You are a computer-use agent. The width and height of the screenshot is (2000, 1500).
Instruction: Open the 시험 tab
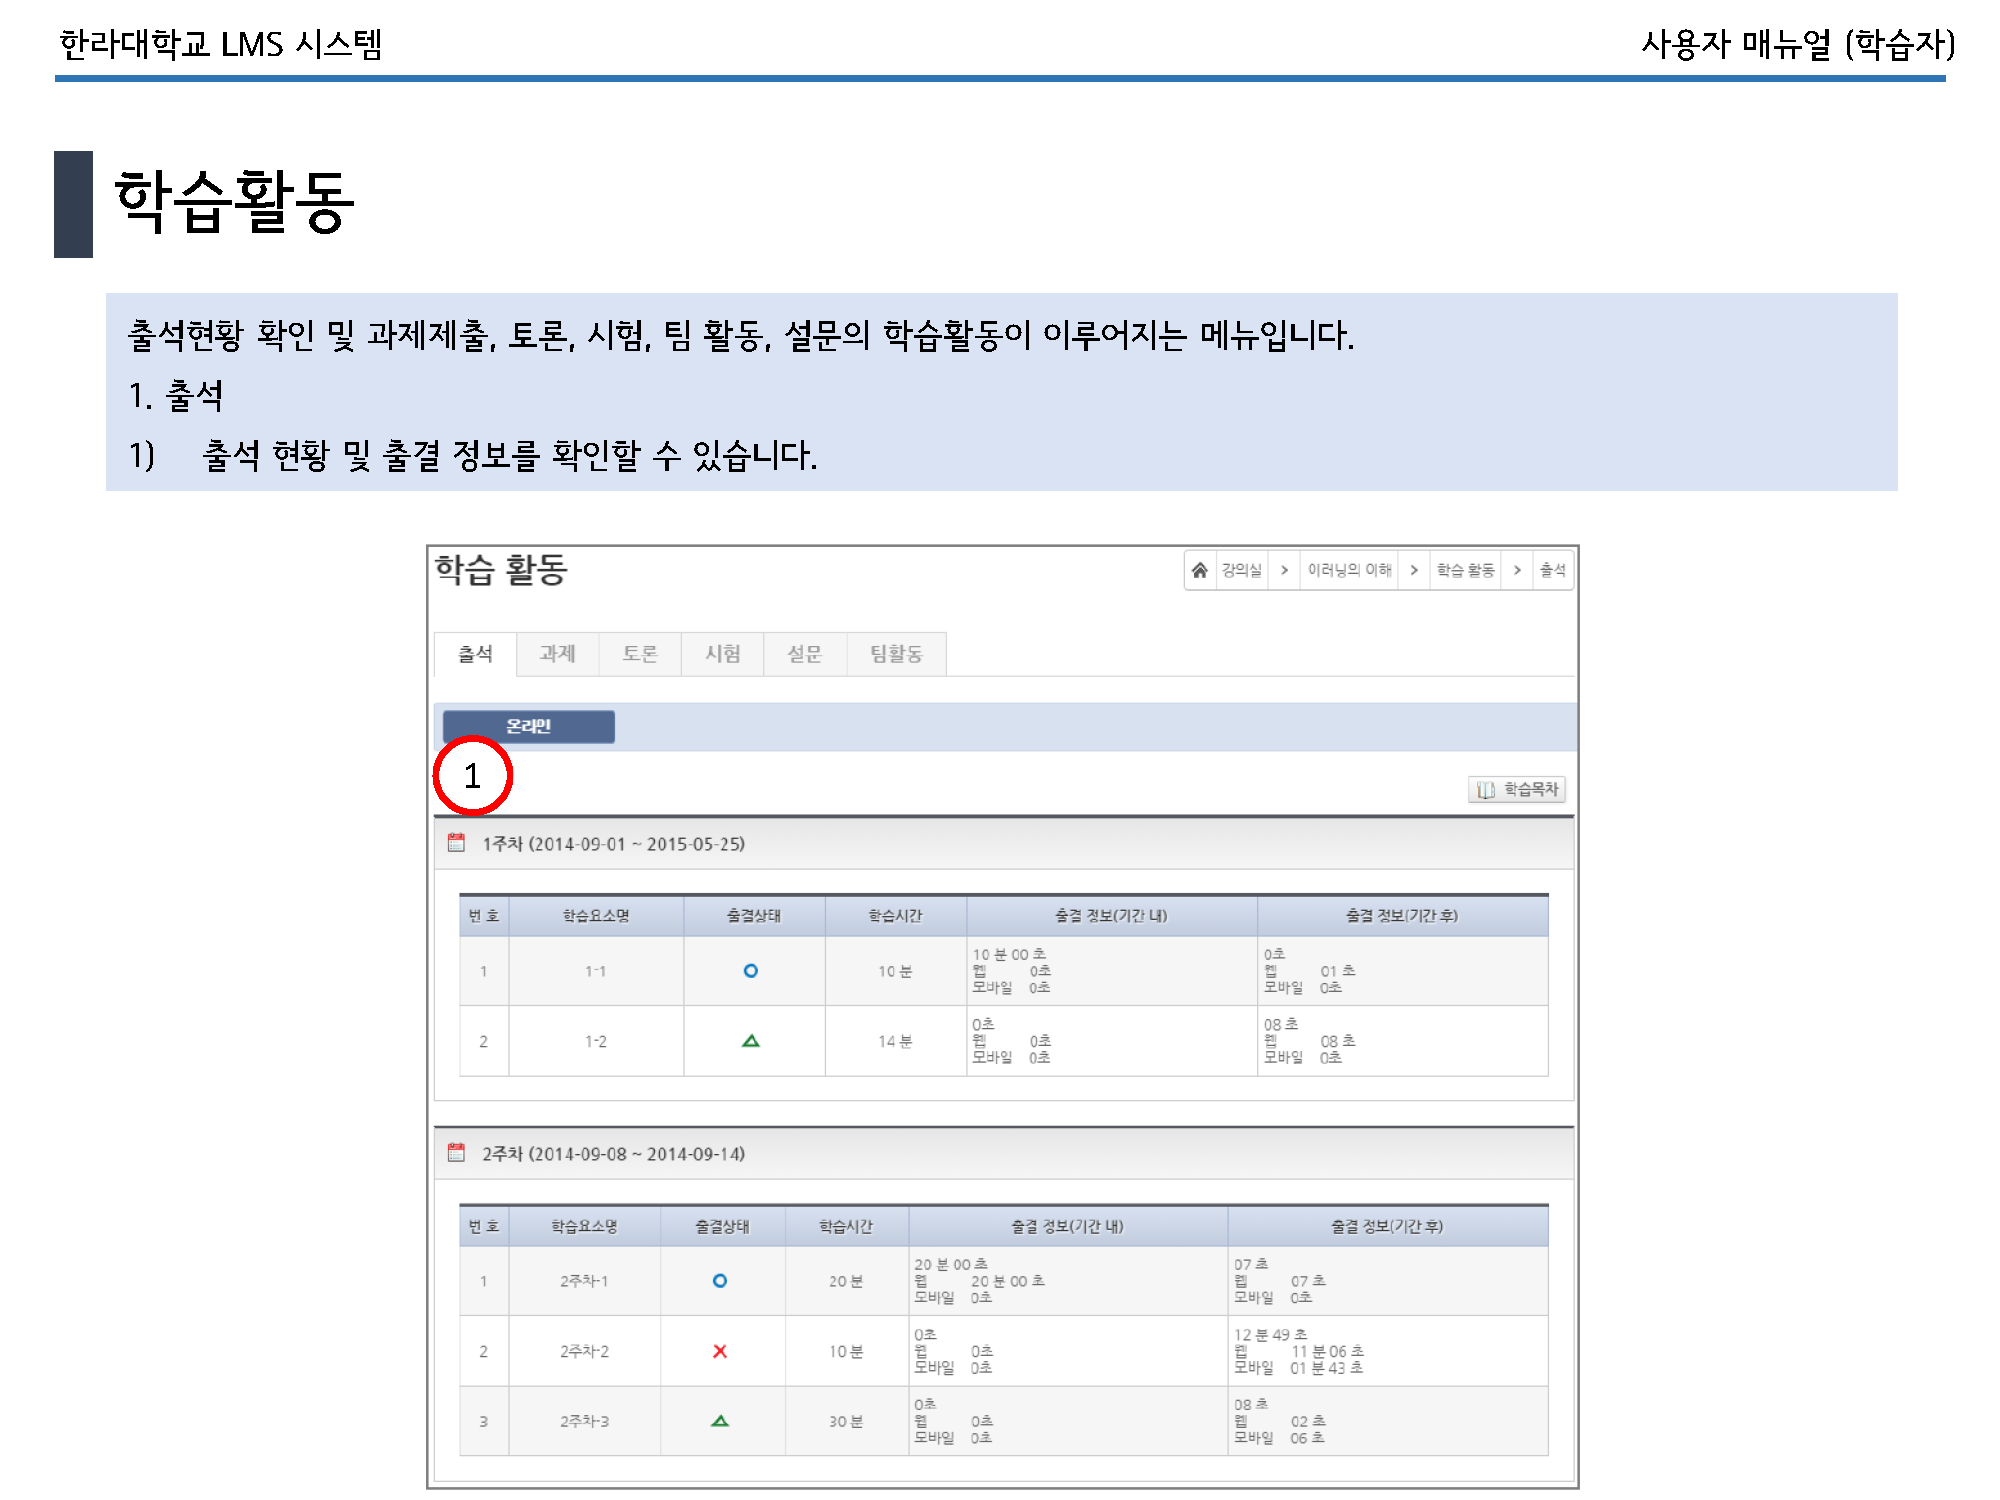722,654
